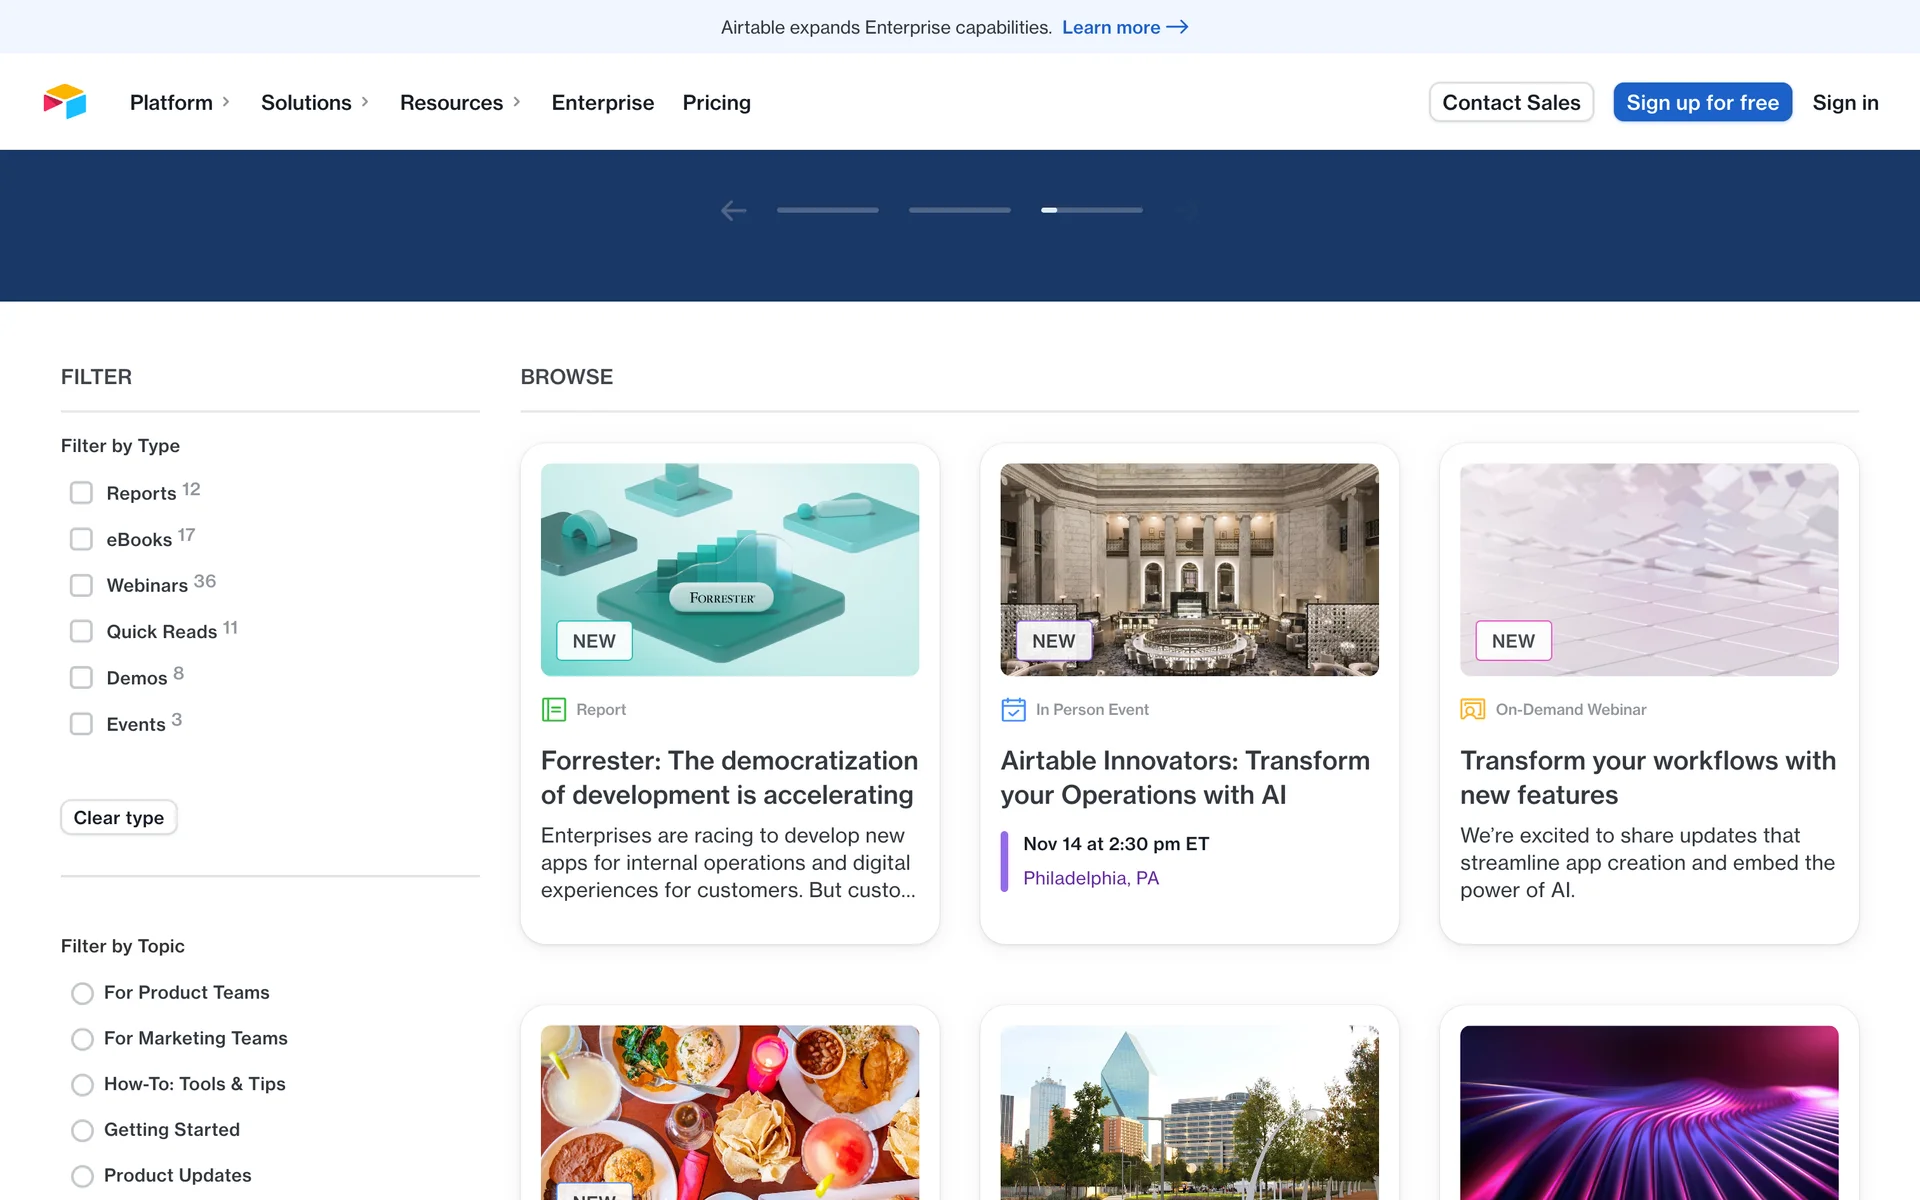
Task: Click the In Person Event calendar icon
Action: (x=1013, y=709)
